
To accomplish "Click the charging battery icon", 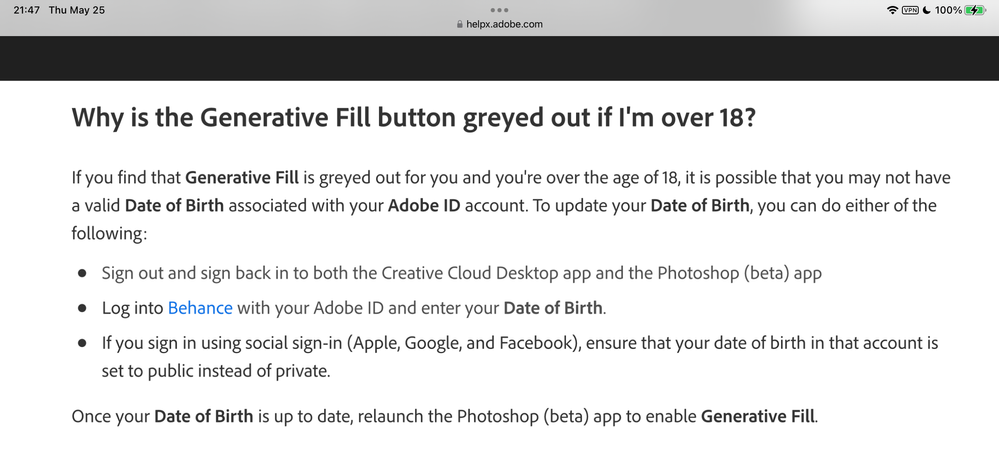I will tap(975, 10).
